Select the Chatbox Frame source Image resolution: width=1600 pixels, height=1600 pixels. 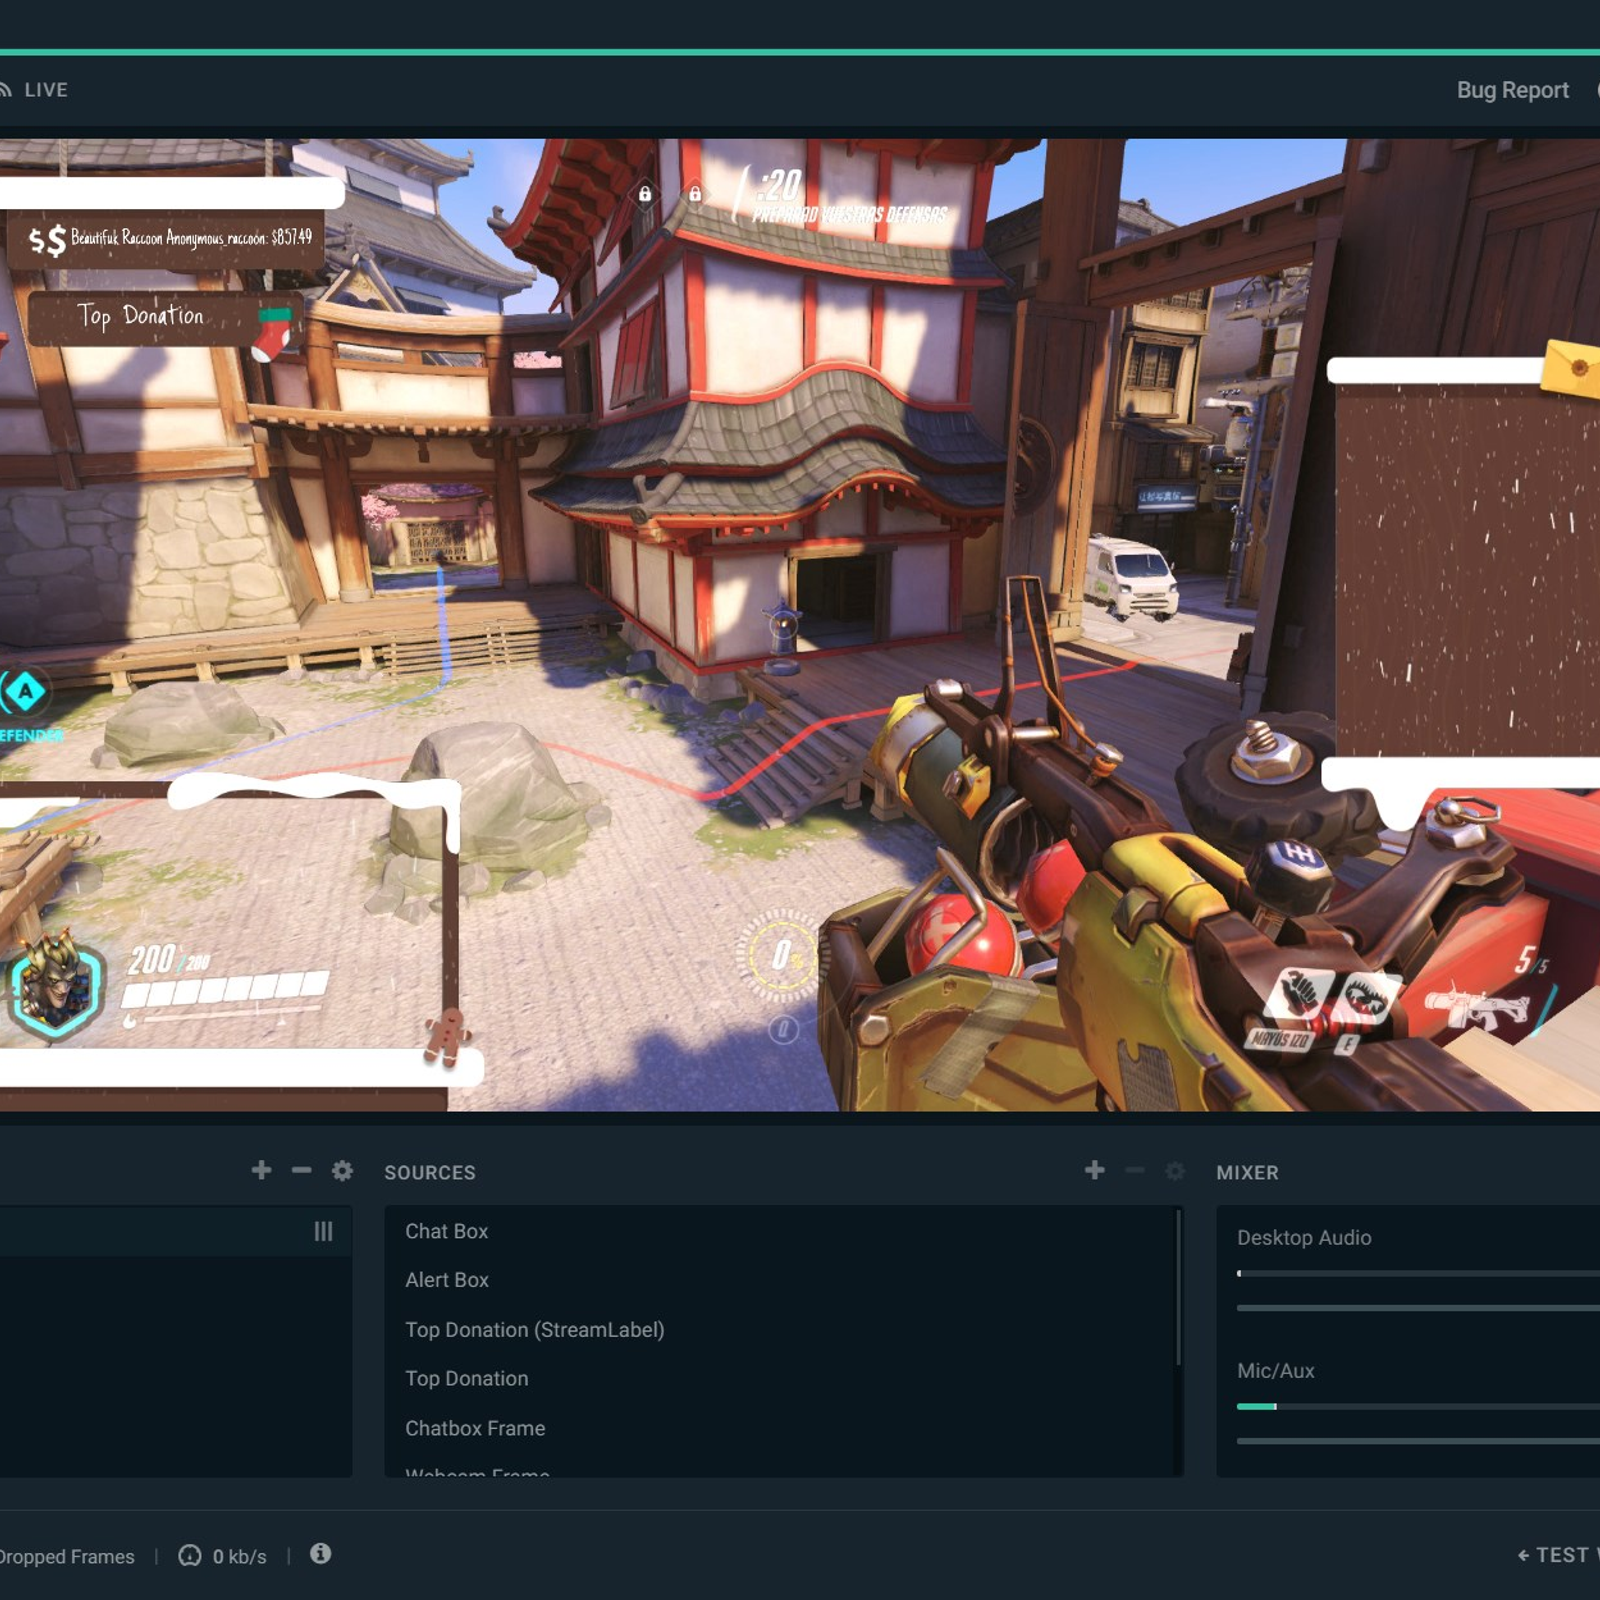coord(780,1428)
